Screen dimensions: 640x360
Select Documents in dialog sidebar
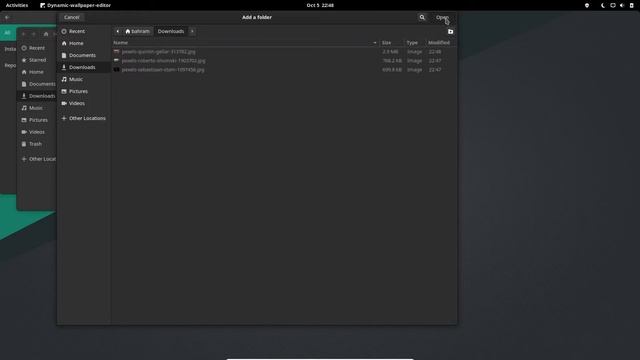(x=84, y=55)
